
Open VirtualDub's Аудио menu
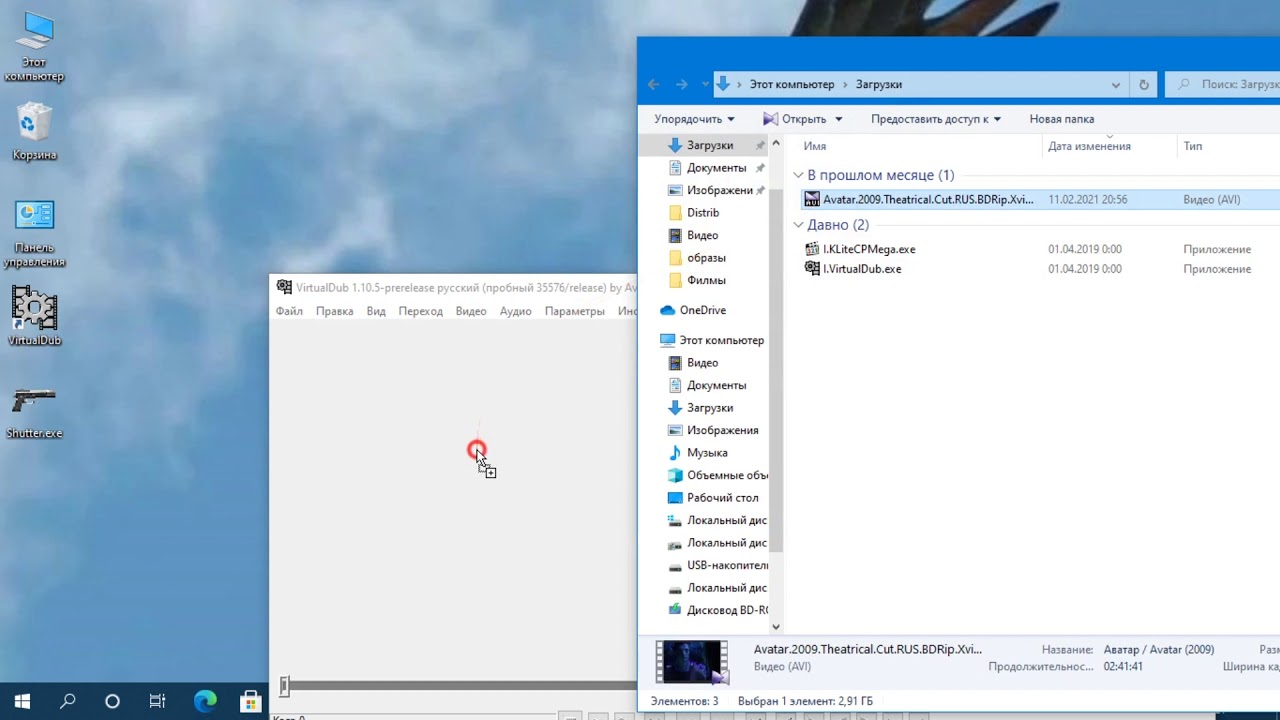tap(515, 311)
